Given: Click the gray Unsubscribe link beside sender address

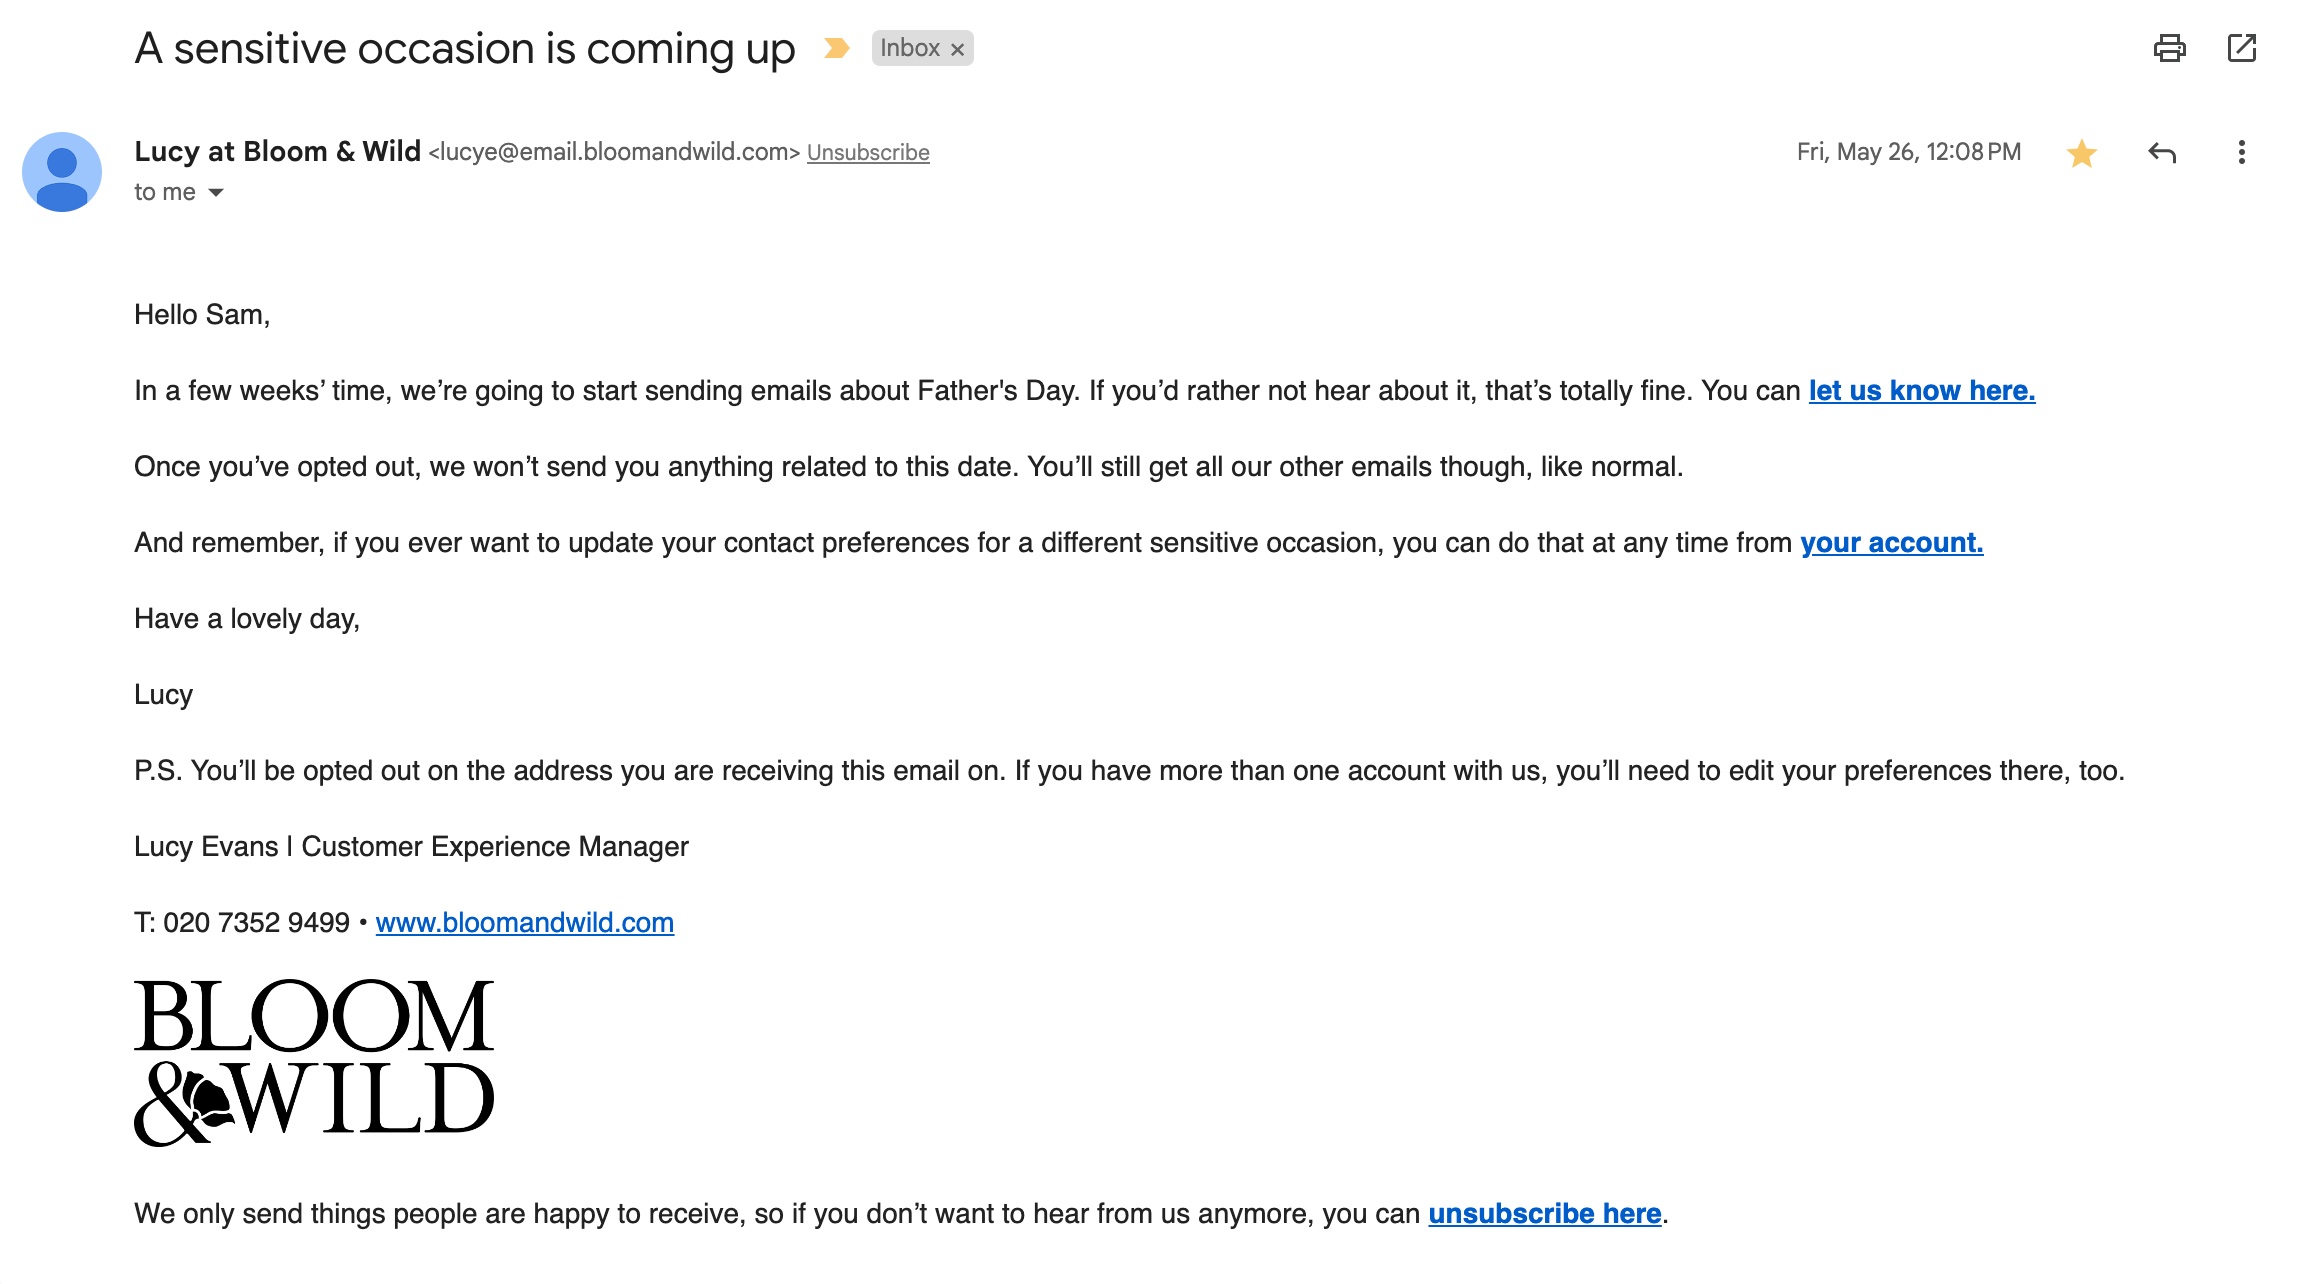Looking at the screenshot, I should coord(868,153).
